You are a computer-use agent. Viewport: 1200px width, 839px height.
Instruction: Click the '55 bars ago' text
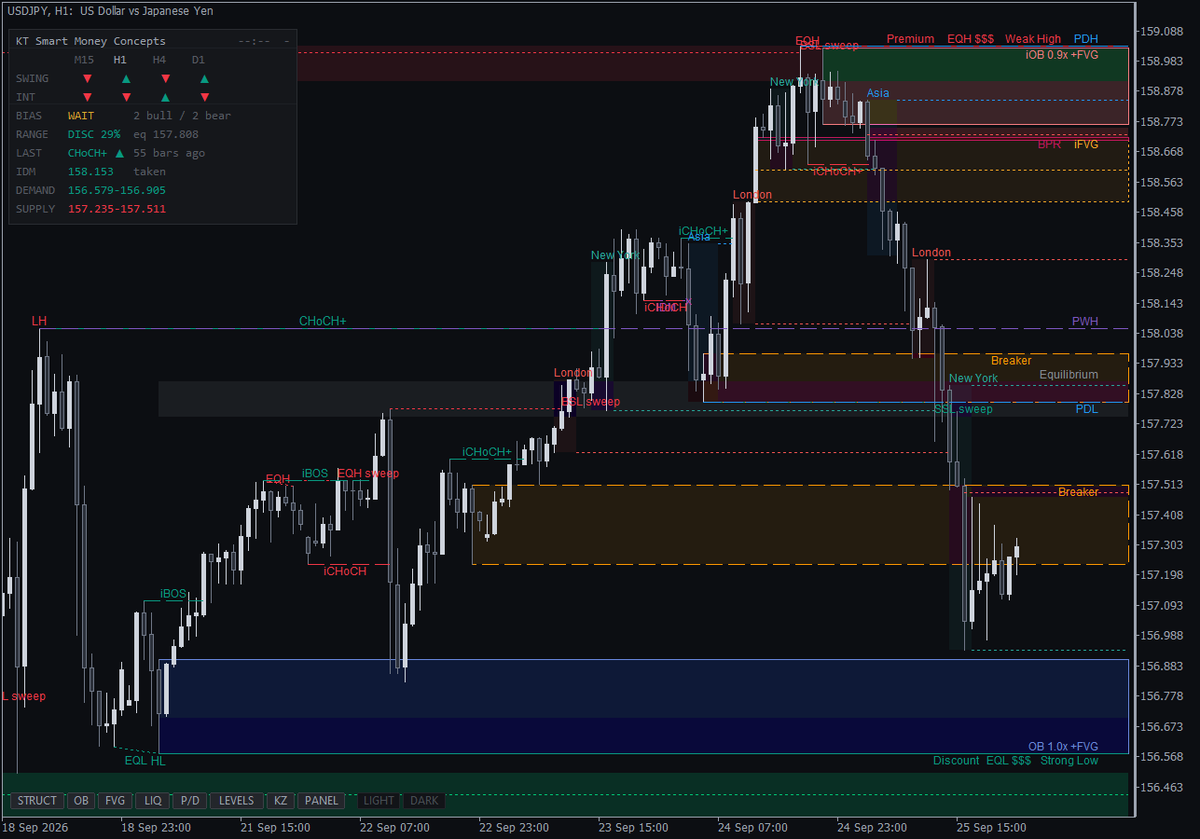pos(169,153)
